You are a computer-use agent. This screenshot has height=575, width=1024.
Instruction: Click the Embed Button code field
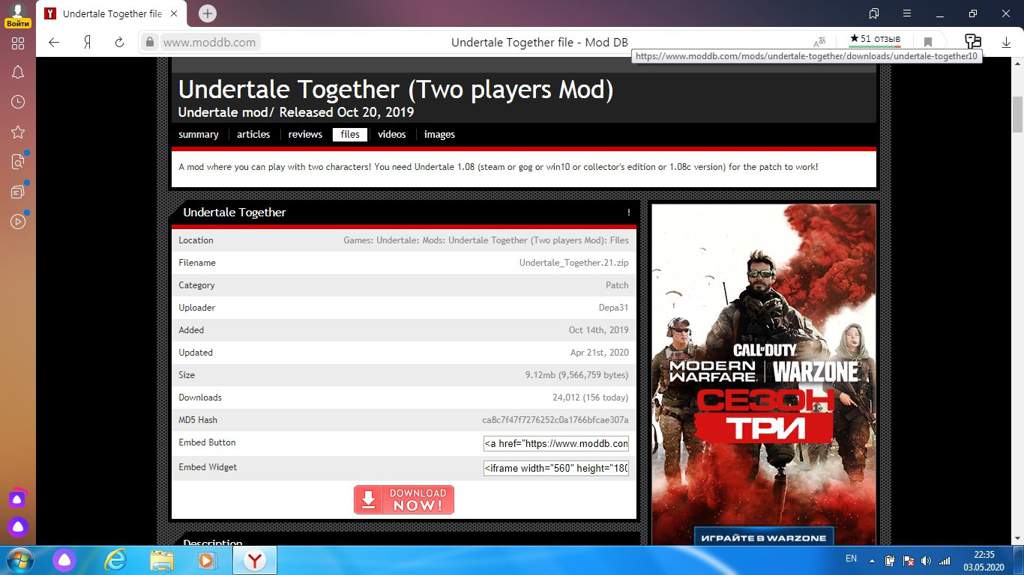click(556, 443)
